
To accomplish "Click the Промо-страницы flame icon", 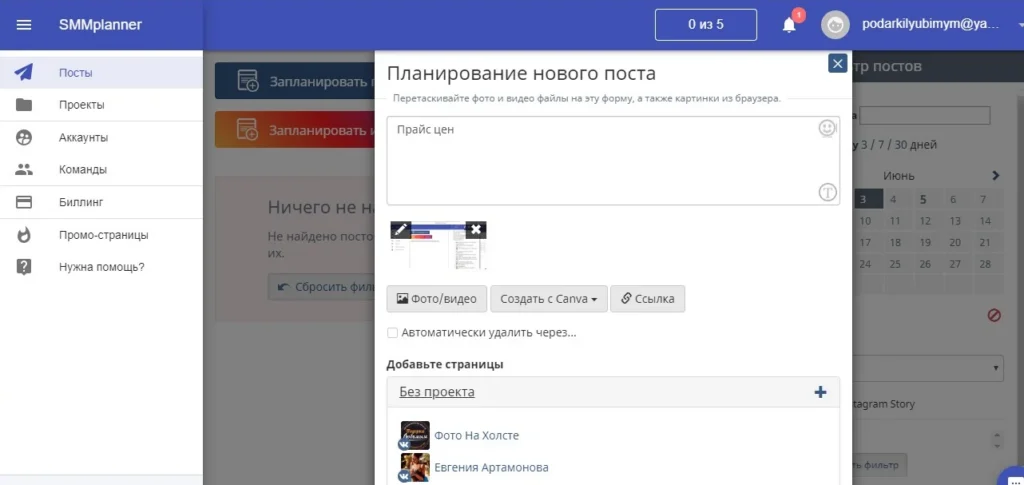I will tap(24, 234).
